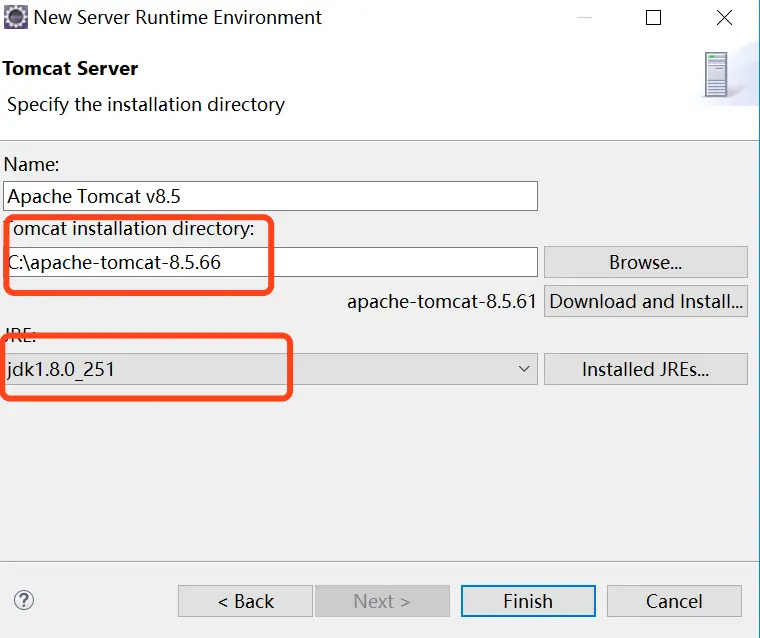Maximize the New Server Runtime Environment dialog
Viewport: 760px width, 638px height.
[x=654, y=18]
